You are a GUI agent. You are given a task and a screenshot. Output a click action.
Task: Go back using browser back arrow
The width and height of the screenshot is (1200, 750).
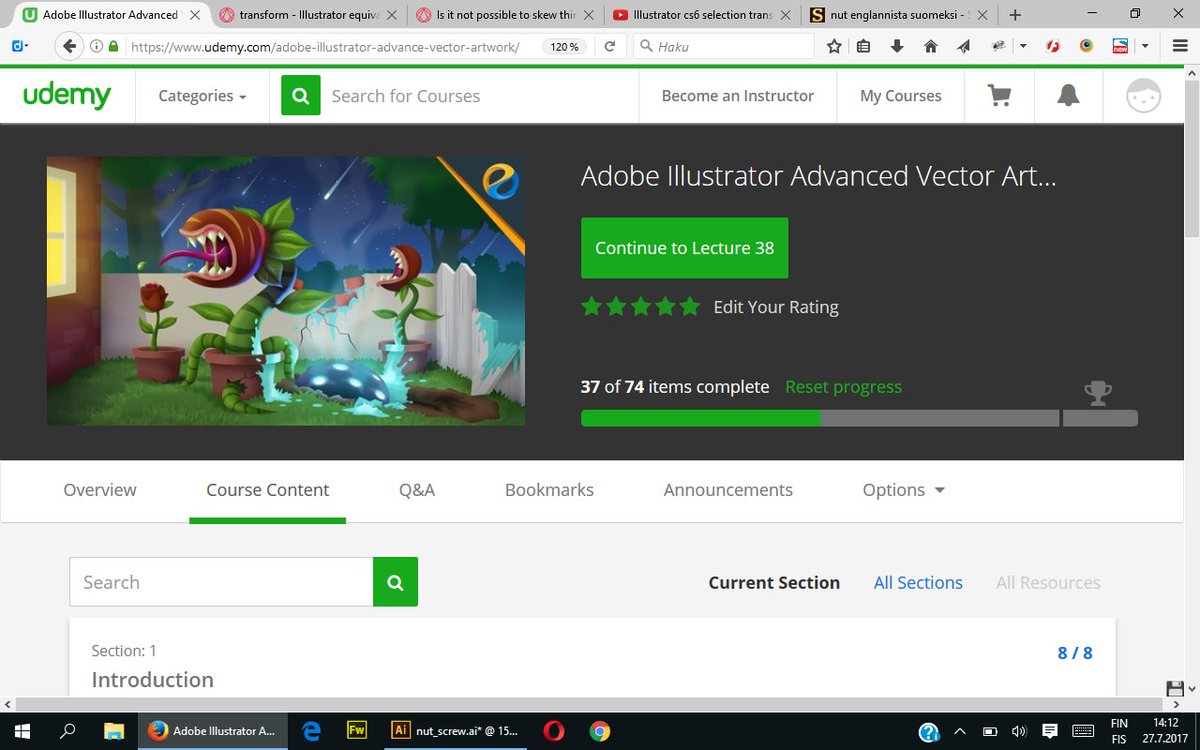[x=69, y=46]
